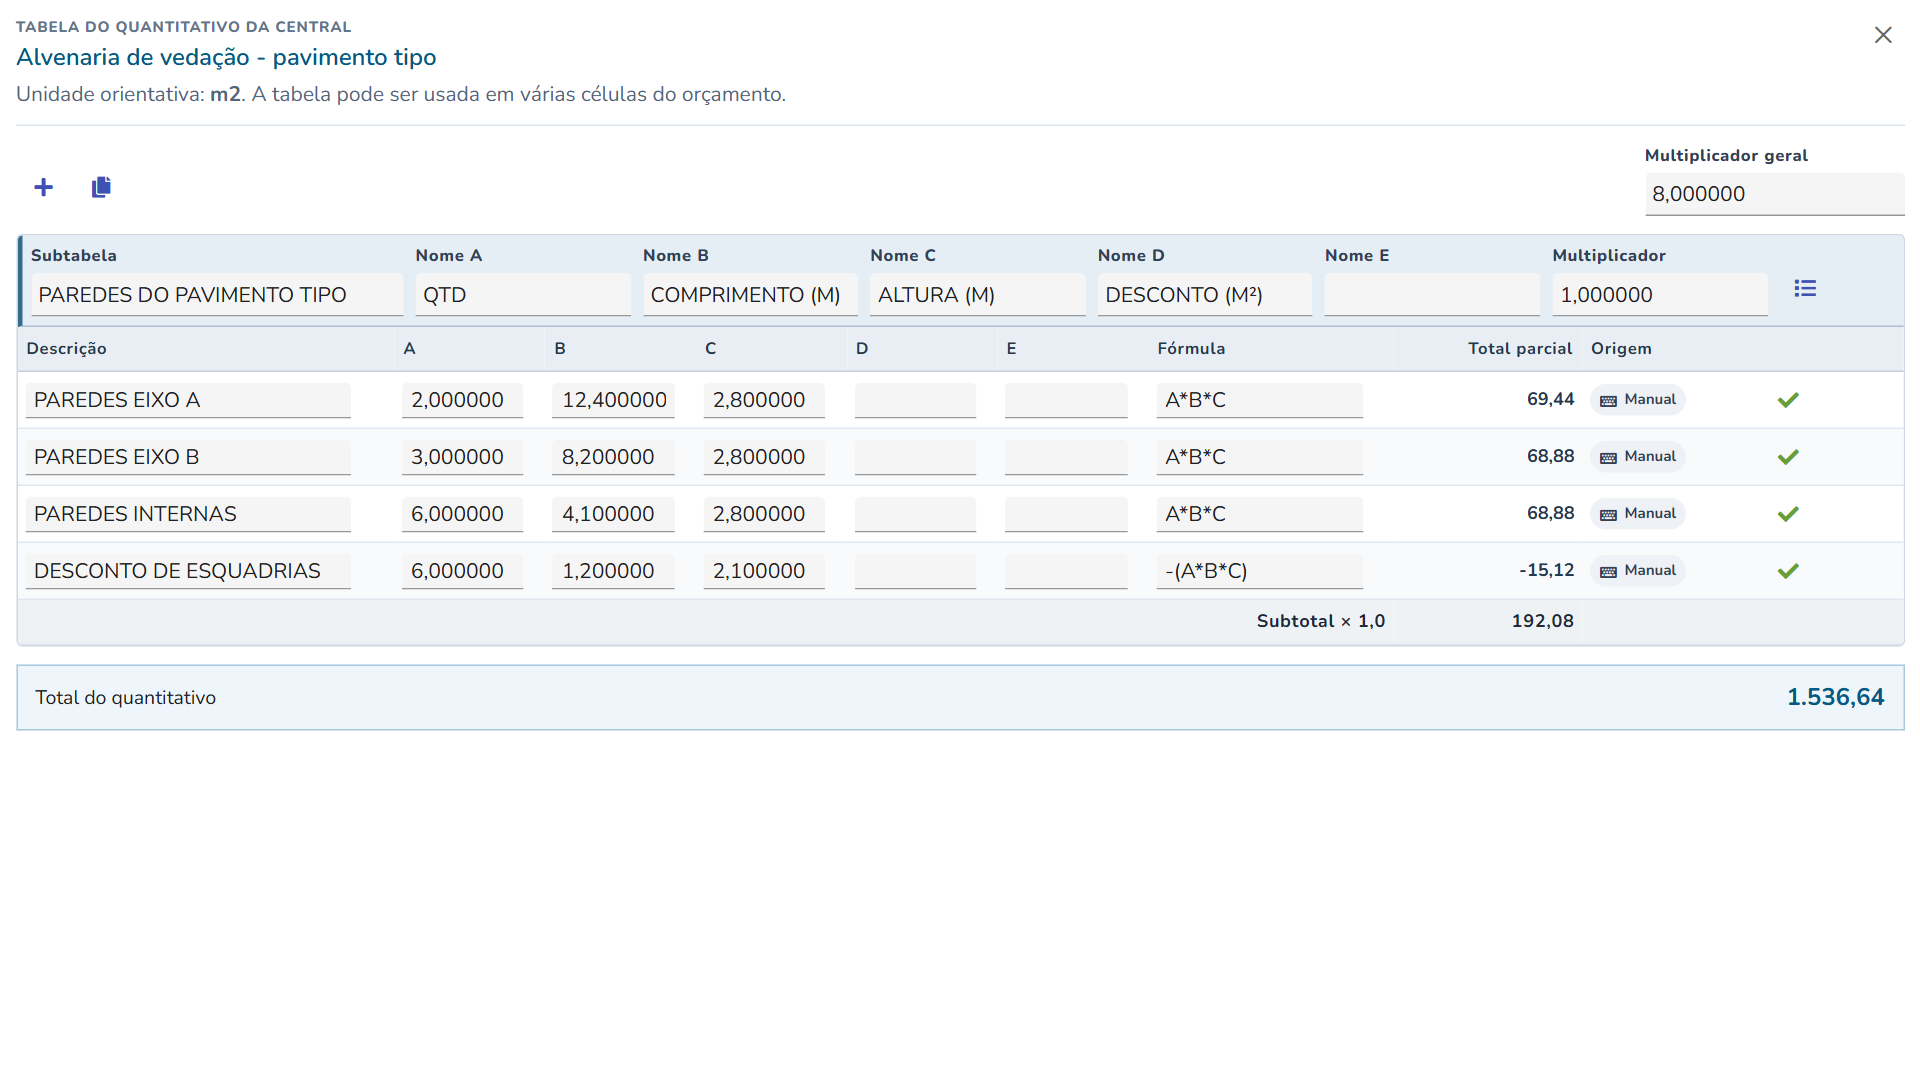Image resolution: width=1920 pixels, height=1080 pixels.
Task: Select total parcial value 69,44
Action: click(1550, 399)
